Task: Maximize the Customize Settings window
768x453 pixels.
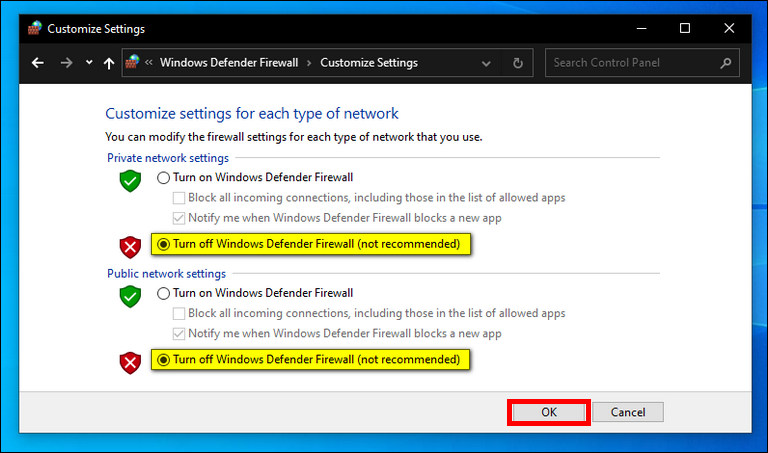Action: tap(685, 28)
